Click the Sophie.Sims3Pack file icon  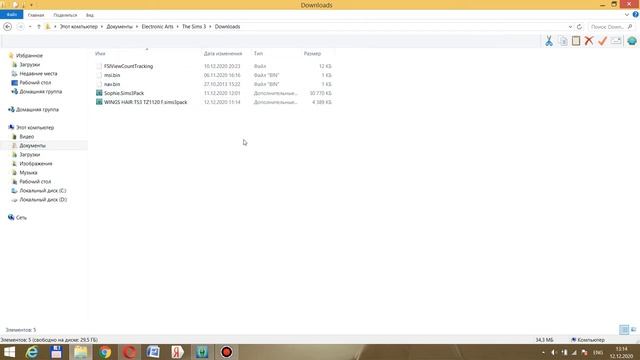pyautogui.click(x=99, y=93)
